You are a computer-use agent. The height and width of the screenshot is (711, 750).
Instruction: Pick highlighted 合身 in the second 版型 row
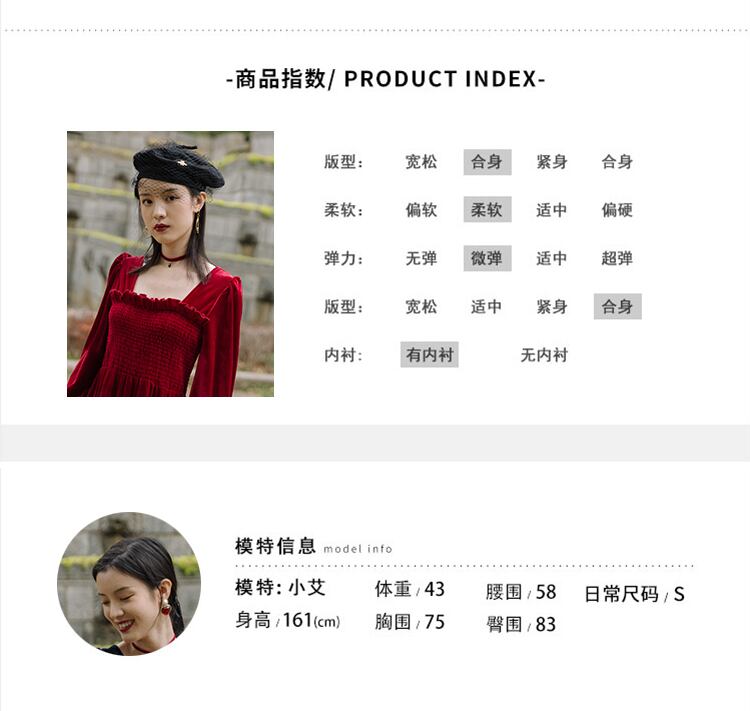(618, 306)
